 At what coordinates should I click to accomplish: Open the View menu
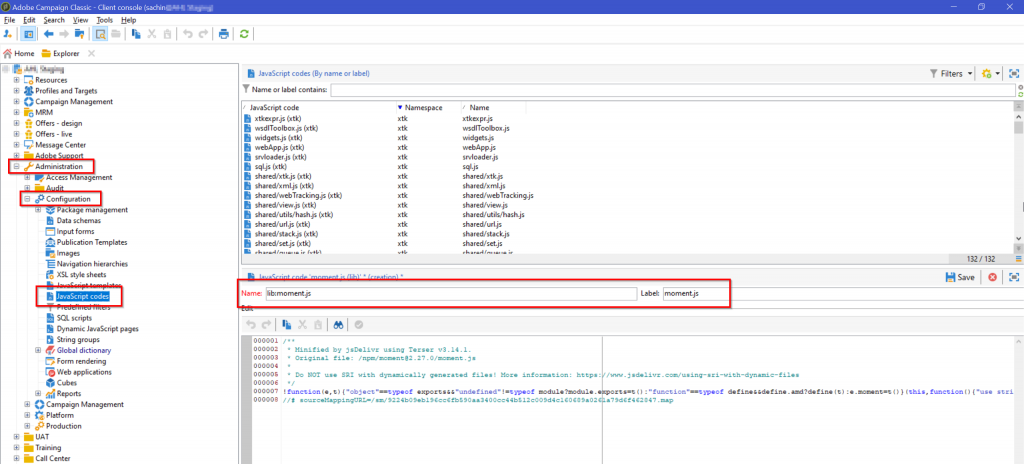click(x=80, y=20)
